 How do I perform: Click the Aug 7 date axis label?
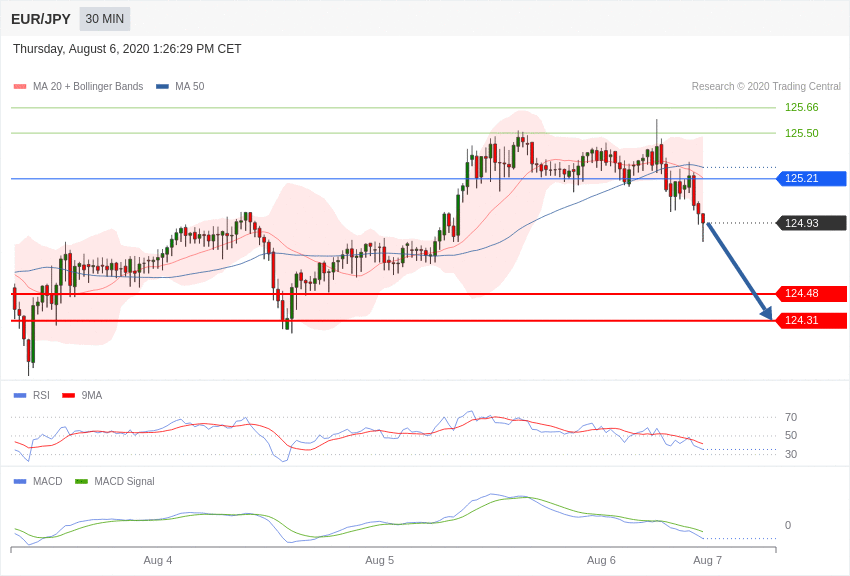click(x=707, y=560)
